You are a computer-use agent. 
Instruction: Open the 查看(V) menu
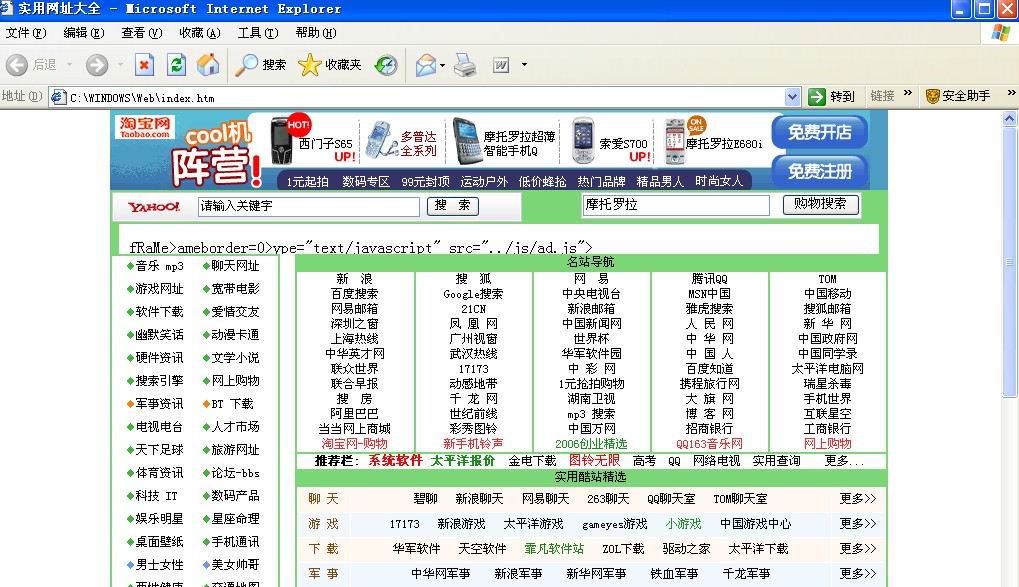pos(142,33)
